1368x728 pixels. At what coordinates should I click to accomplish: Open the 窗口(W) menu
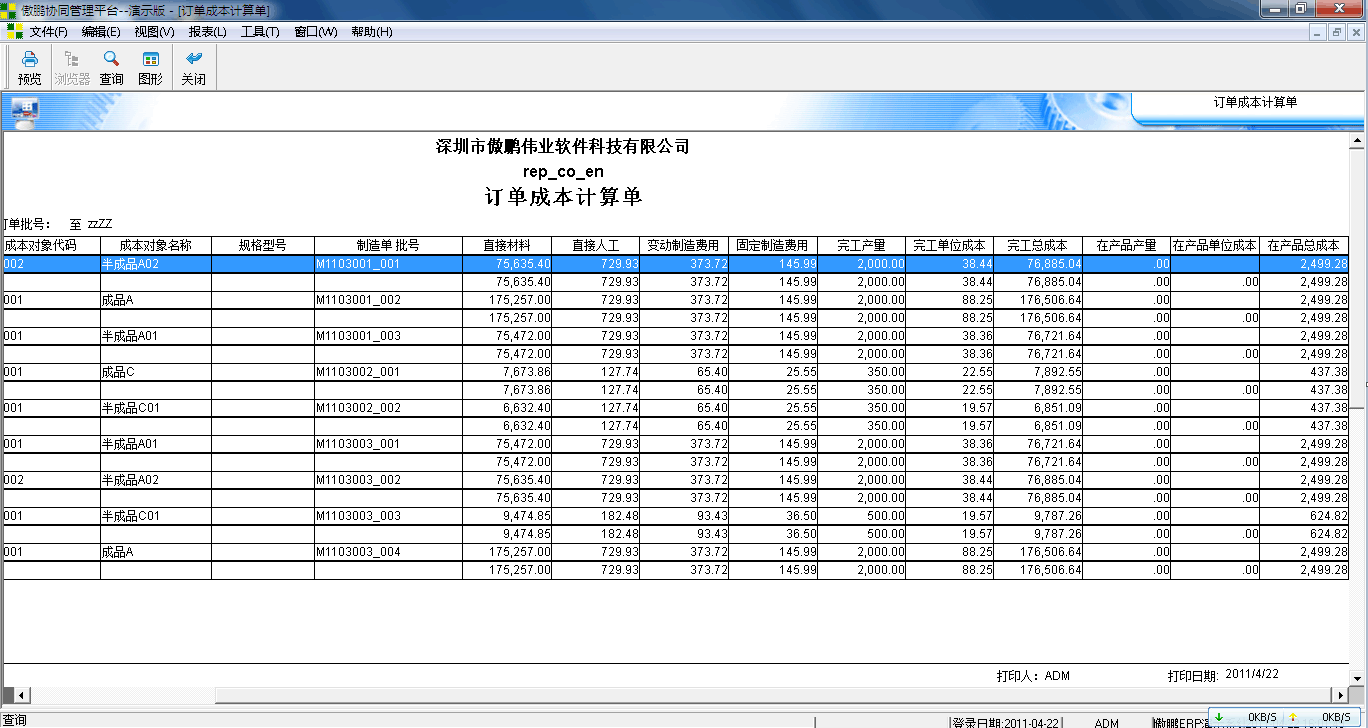click(314, 31)
